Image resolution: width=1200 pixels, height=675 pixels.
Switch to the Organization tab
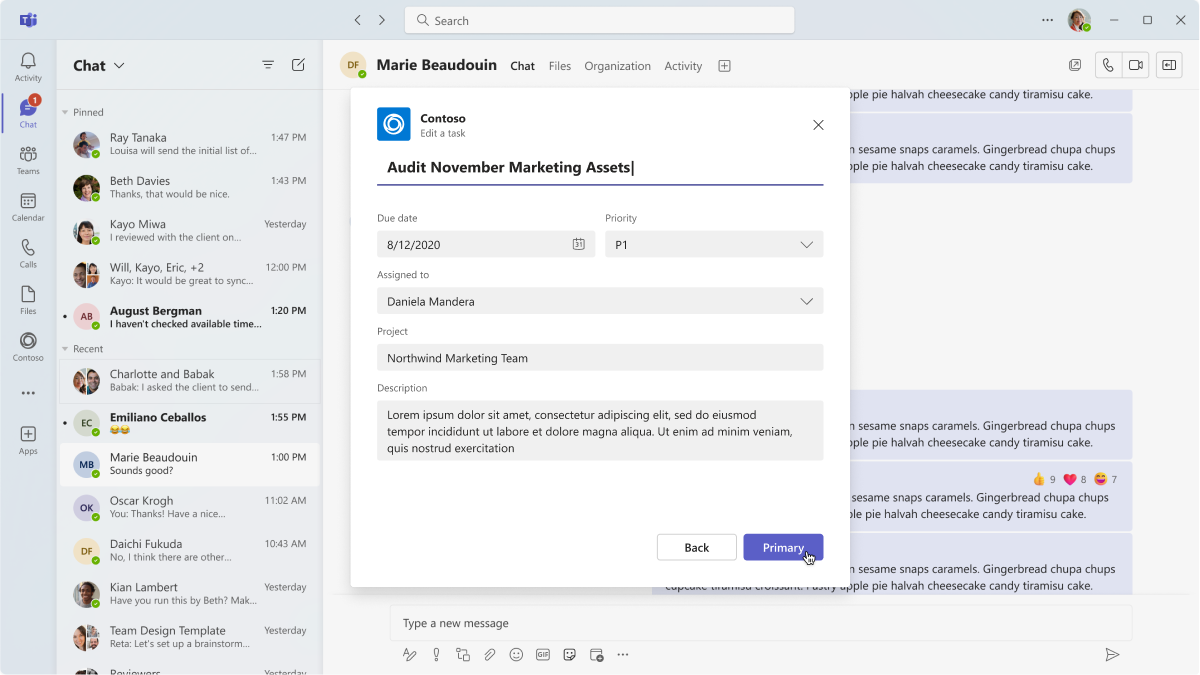617,66
